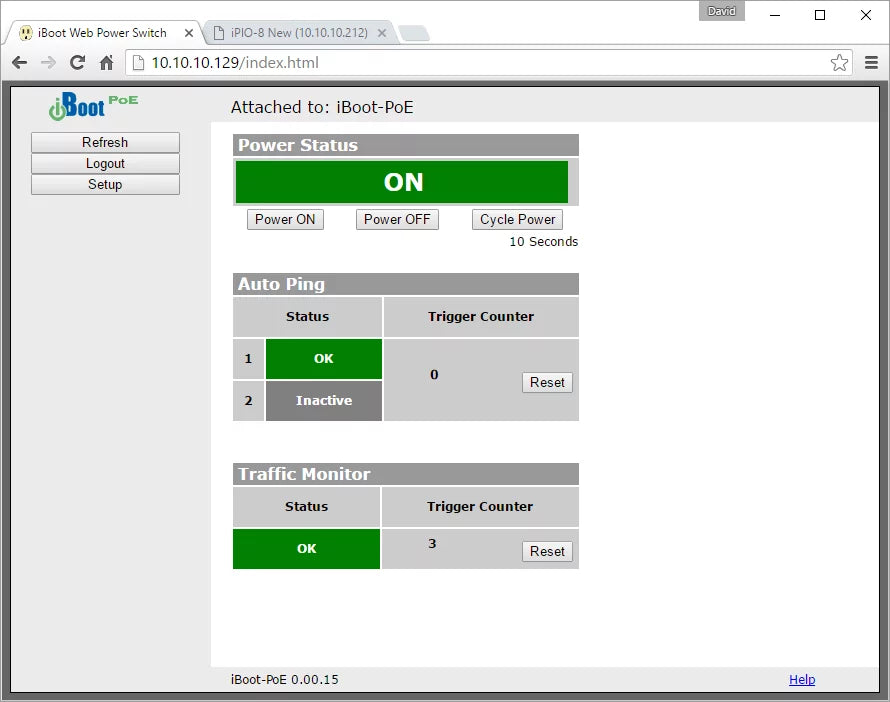Click the Auto Ping 1 OK status cell
890x702 pixels.
324,359
